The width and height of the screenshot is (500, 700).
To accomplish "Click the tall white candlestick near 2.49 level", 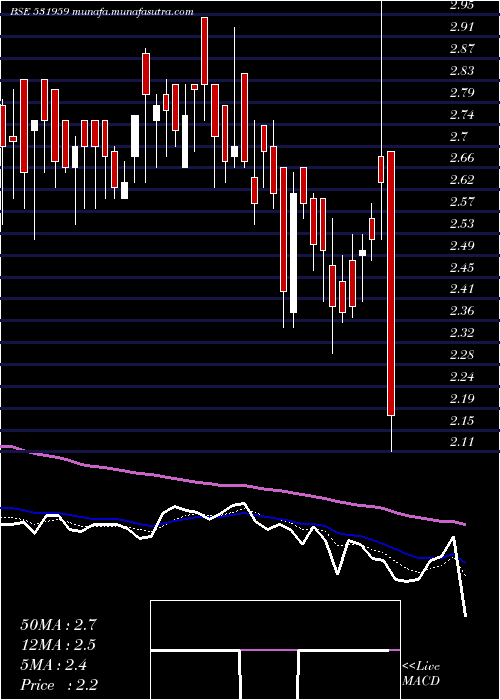I will [x=293, y=253].
